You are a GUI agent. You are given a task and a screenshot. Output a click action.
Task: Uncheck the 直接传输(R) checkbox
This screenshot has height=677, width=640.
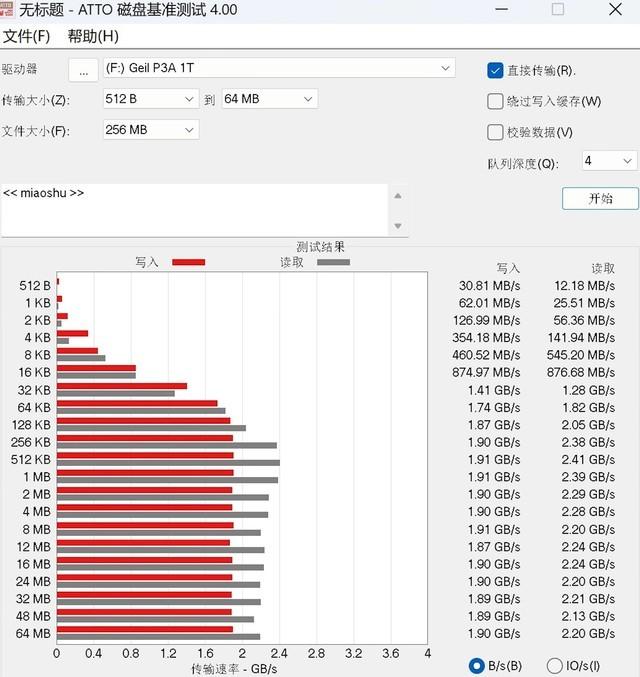(495, 71)
